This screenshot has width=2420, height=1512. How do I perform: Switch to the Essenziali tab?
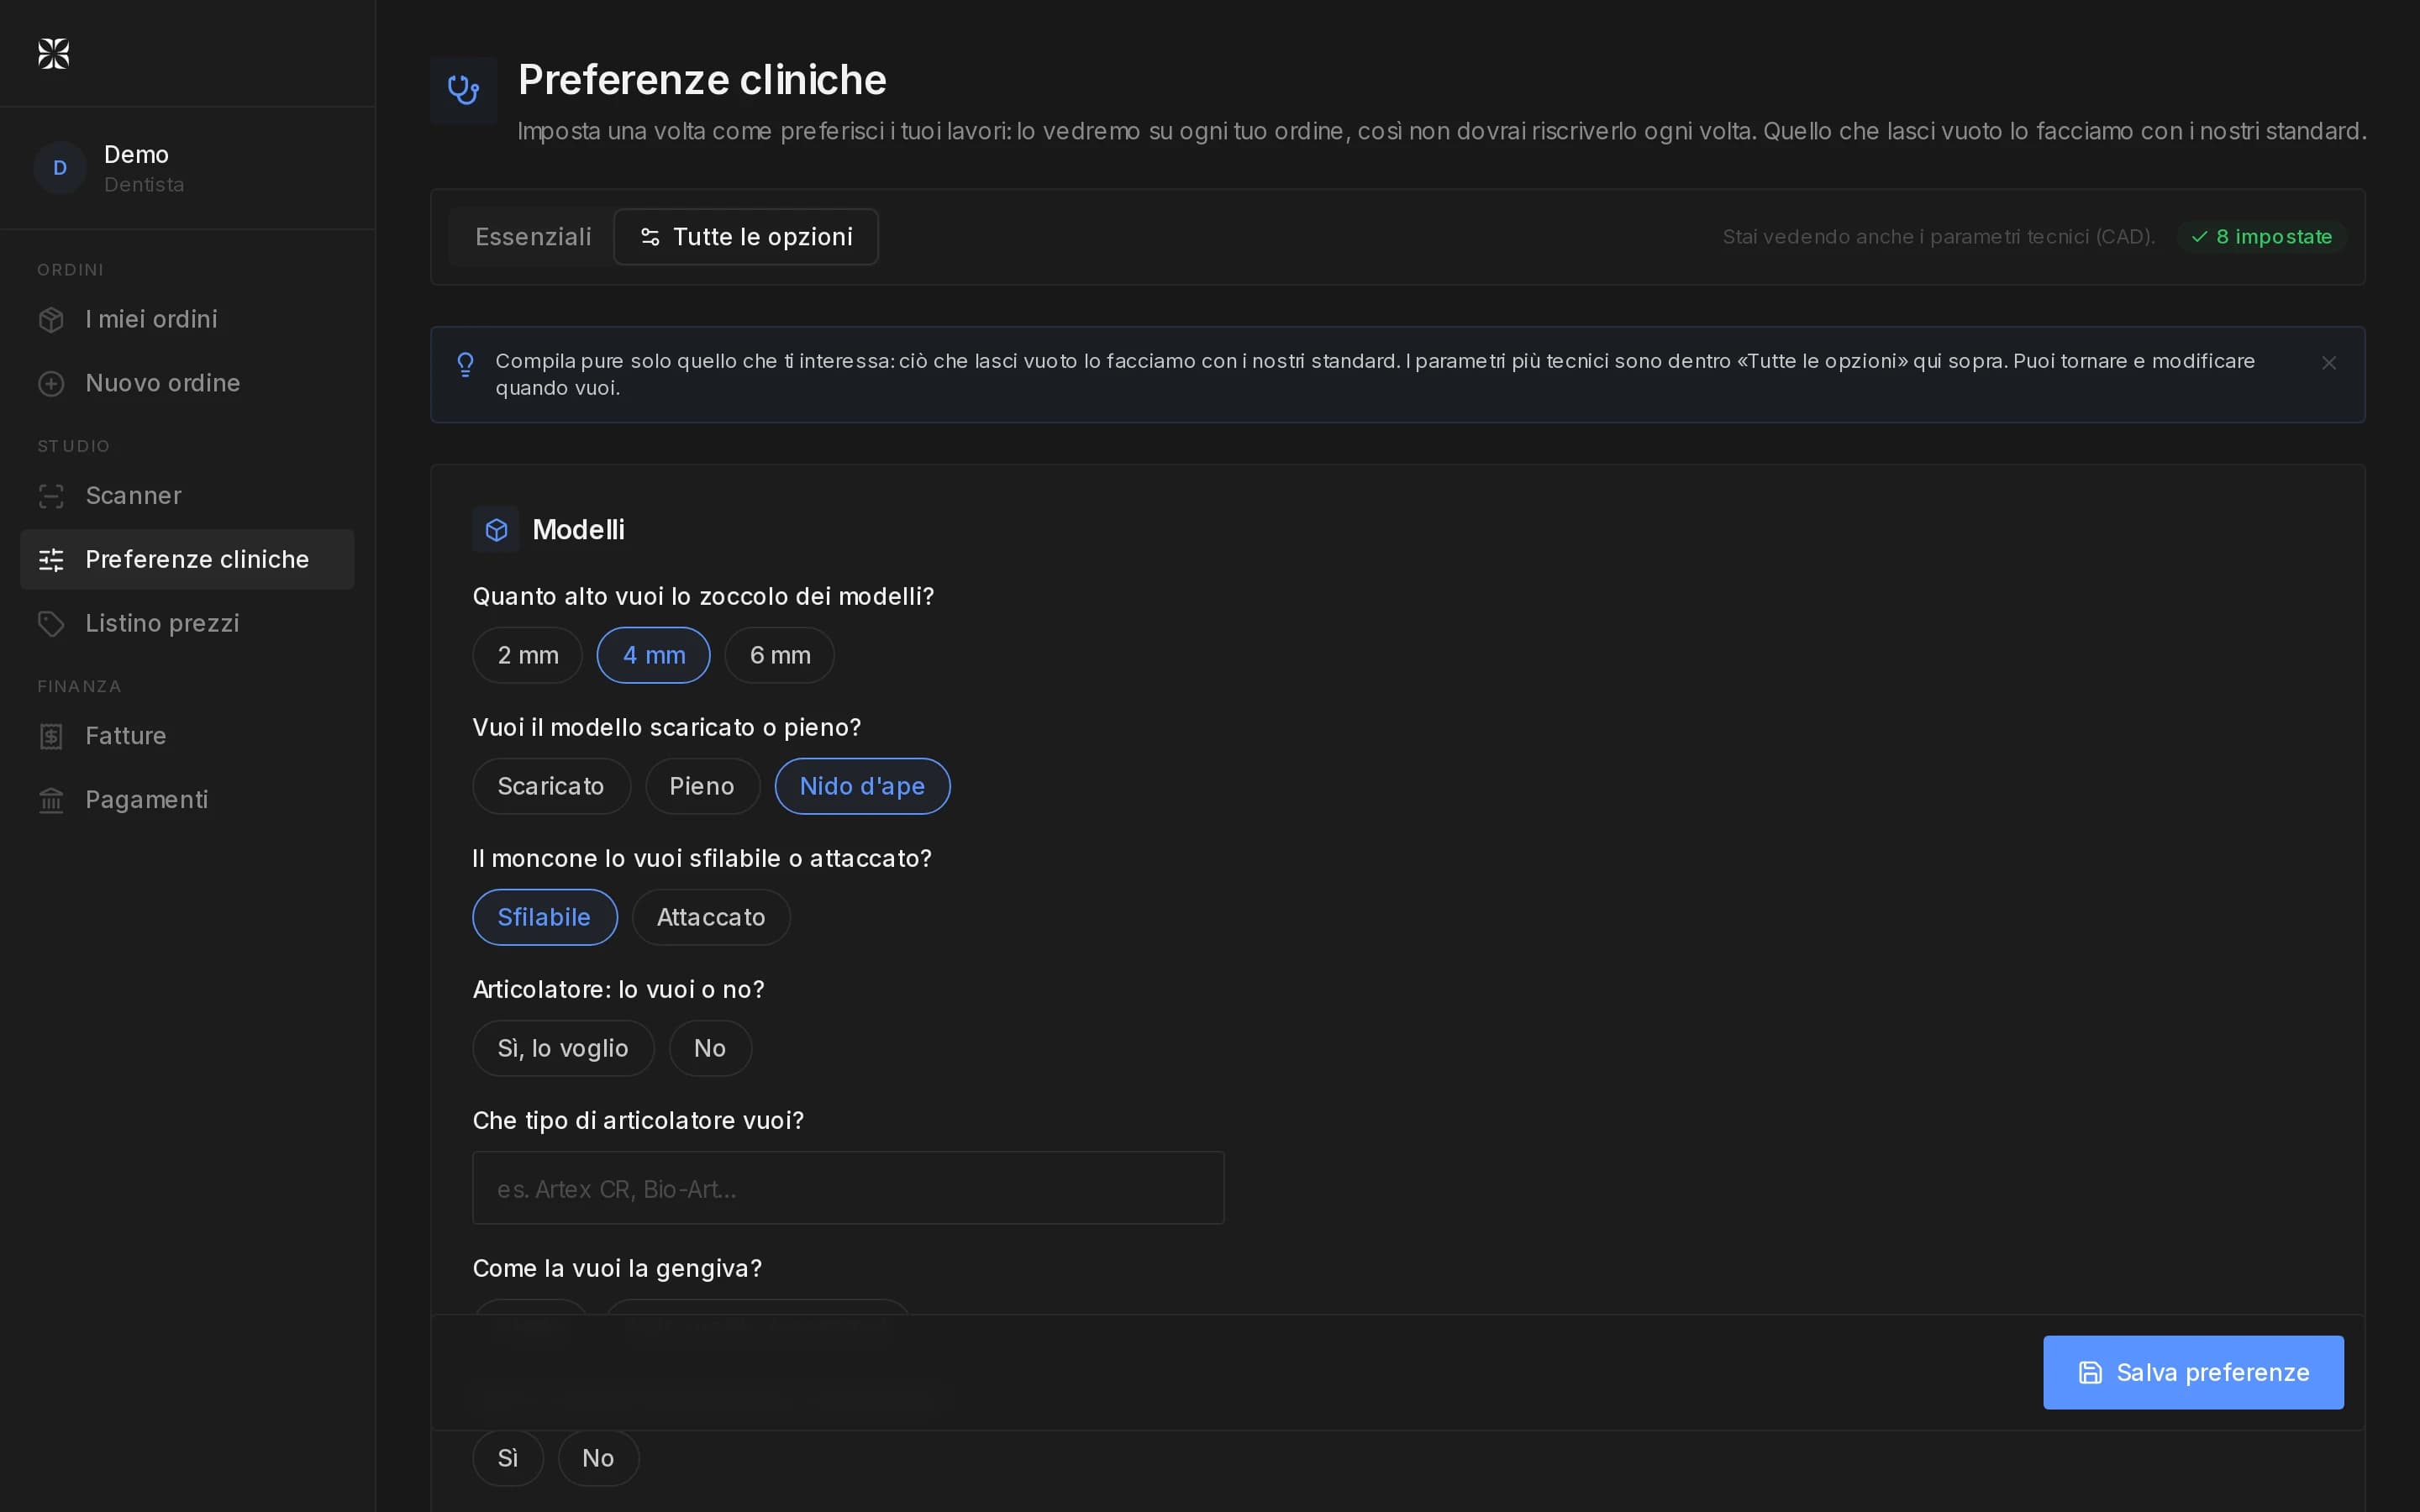point(533,237)
